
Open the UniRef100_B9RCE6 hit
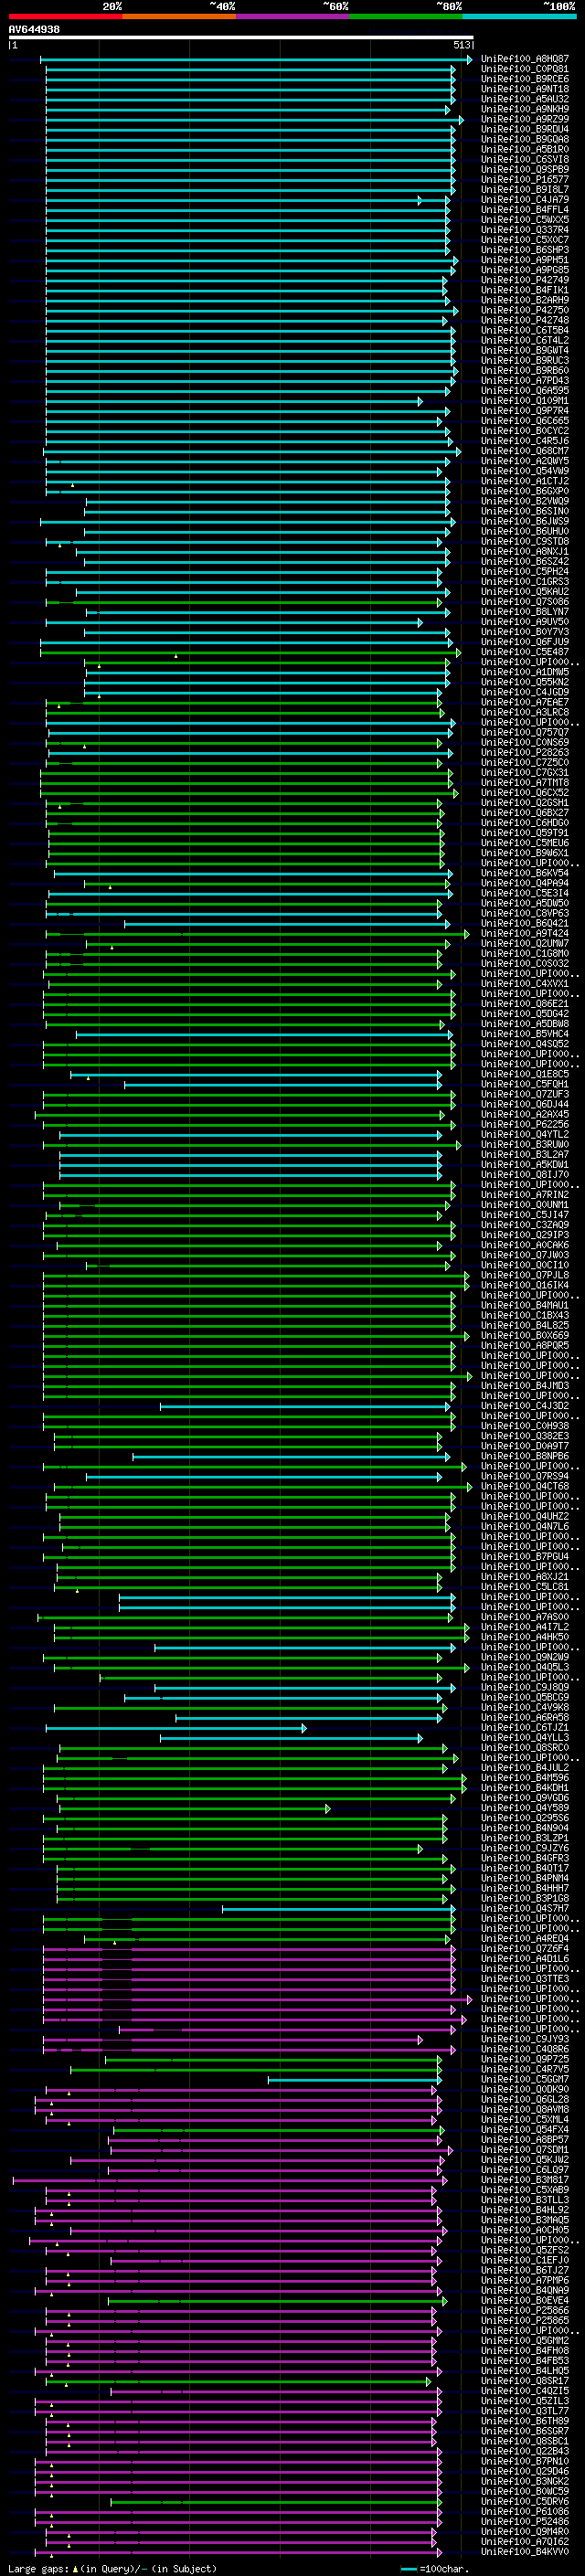click(x=525, y=79)
